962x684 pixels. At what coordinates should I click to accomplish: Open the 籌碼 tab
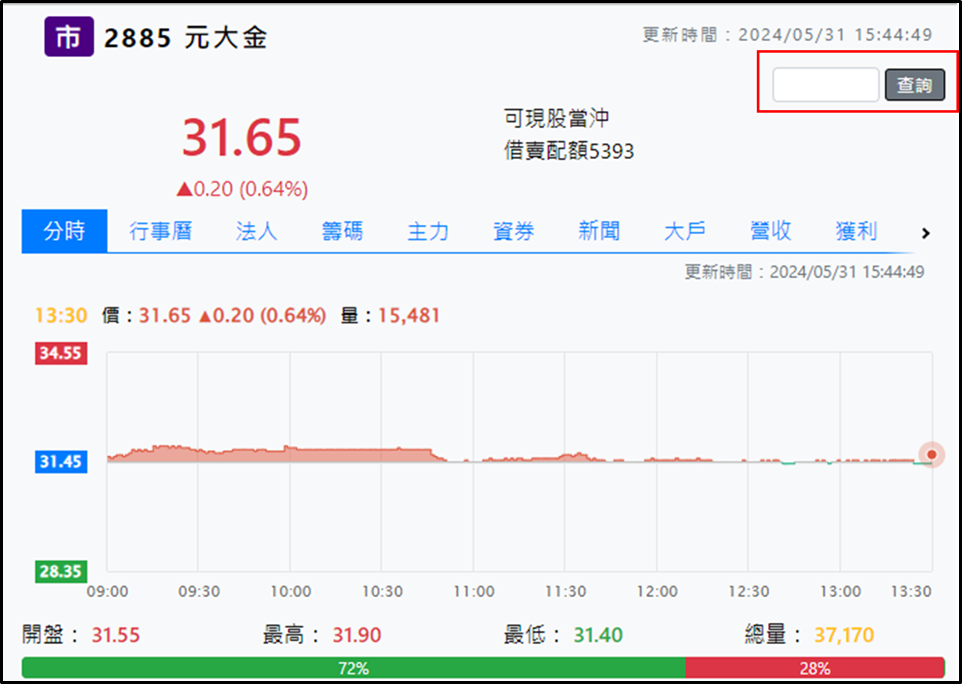pos(342,231)
